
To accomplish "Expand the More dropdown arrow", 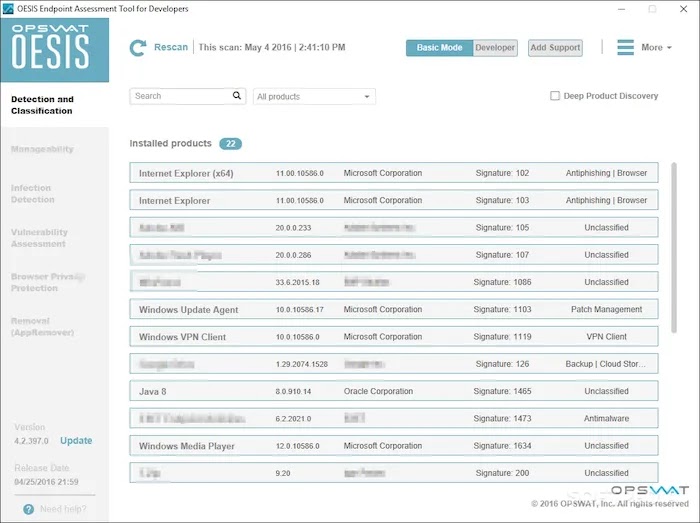I will pos(669,48).
